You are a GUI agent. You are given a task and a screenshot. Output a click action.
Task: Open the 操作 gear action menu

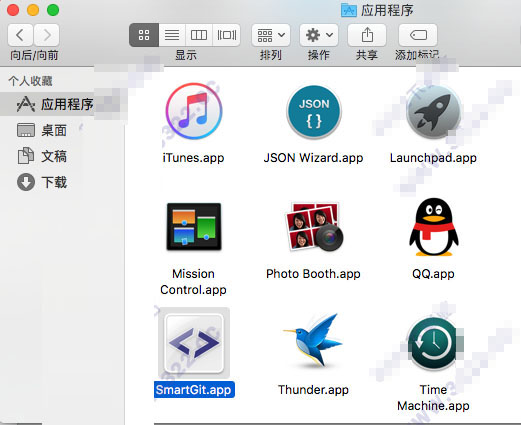[x=319, y=35]
